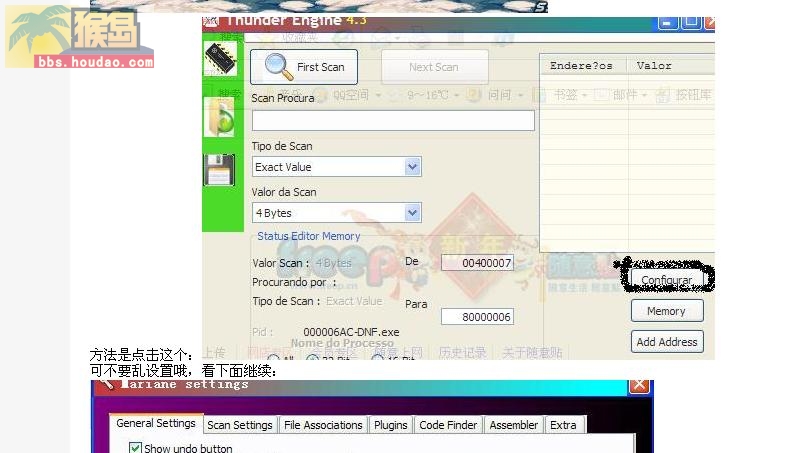Click the floppy disk save icon
This screenshot has height=453, width=794.
point(219,170)
